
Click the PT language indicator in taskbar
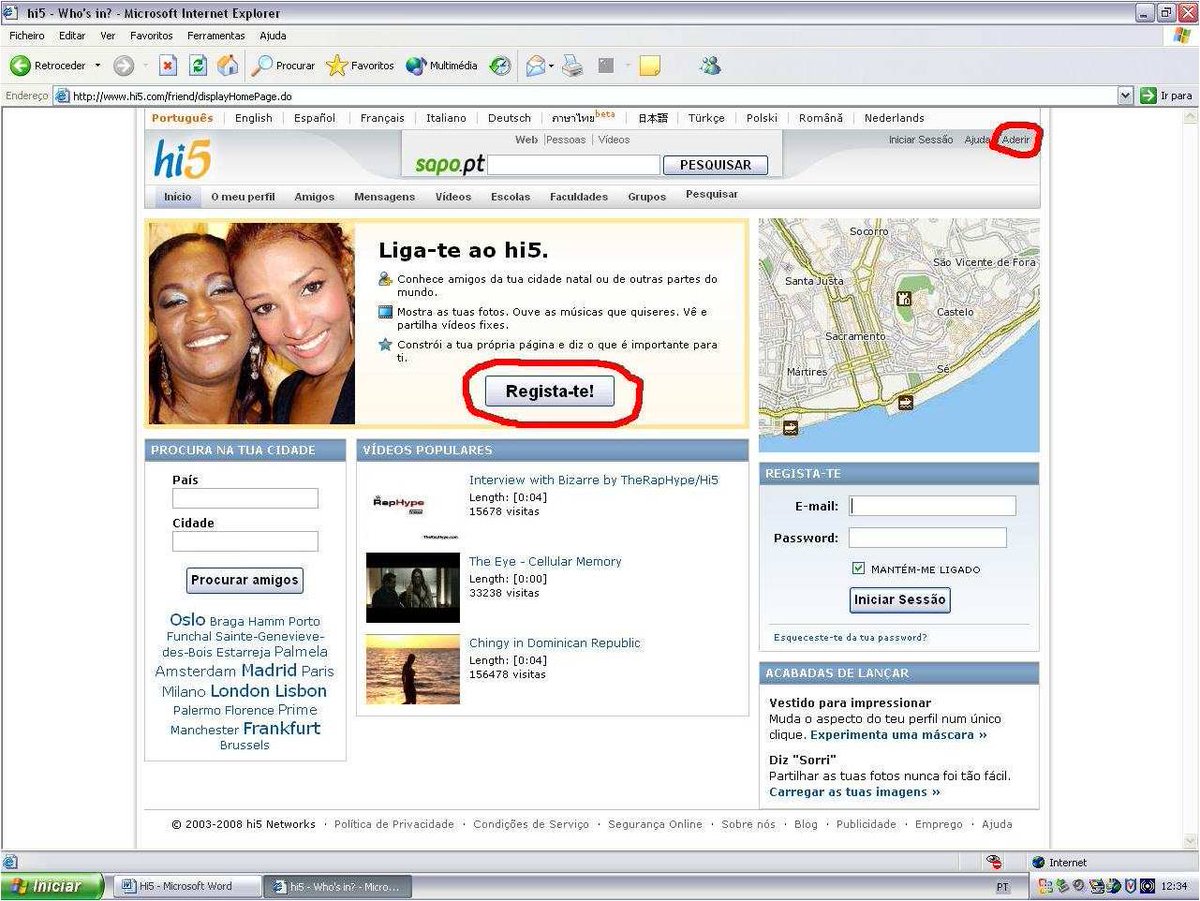coord(1003,887)
